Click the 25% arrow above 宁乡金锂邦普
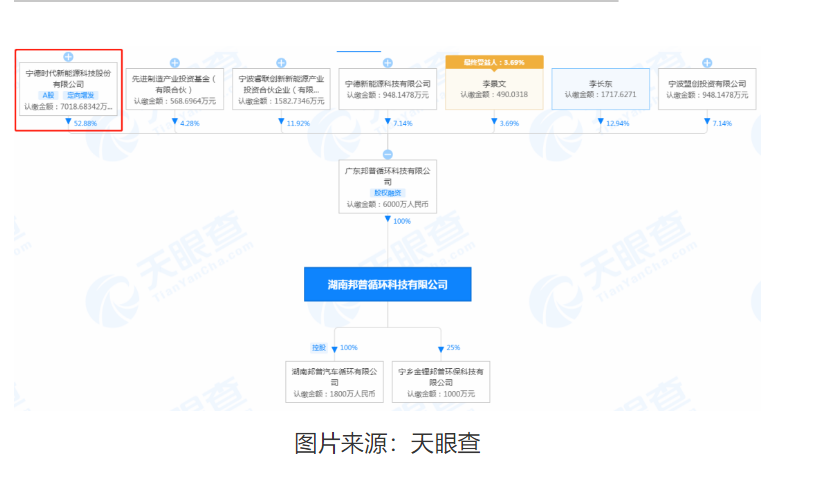Screen dimensions: 813x479 440,347
